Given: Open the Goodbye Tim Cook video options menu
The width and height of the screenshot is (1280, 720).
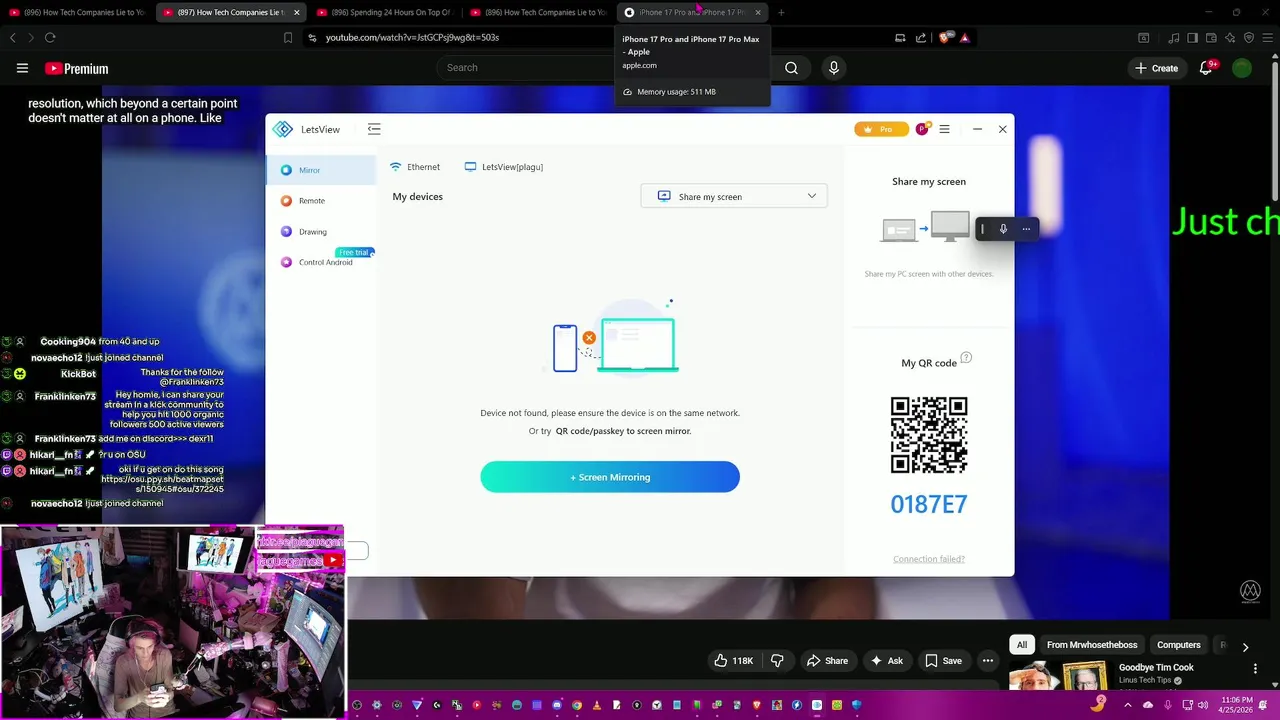Looking at the screenshot, I should (1255, 668).
